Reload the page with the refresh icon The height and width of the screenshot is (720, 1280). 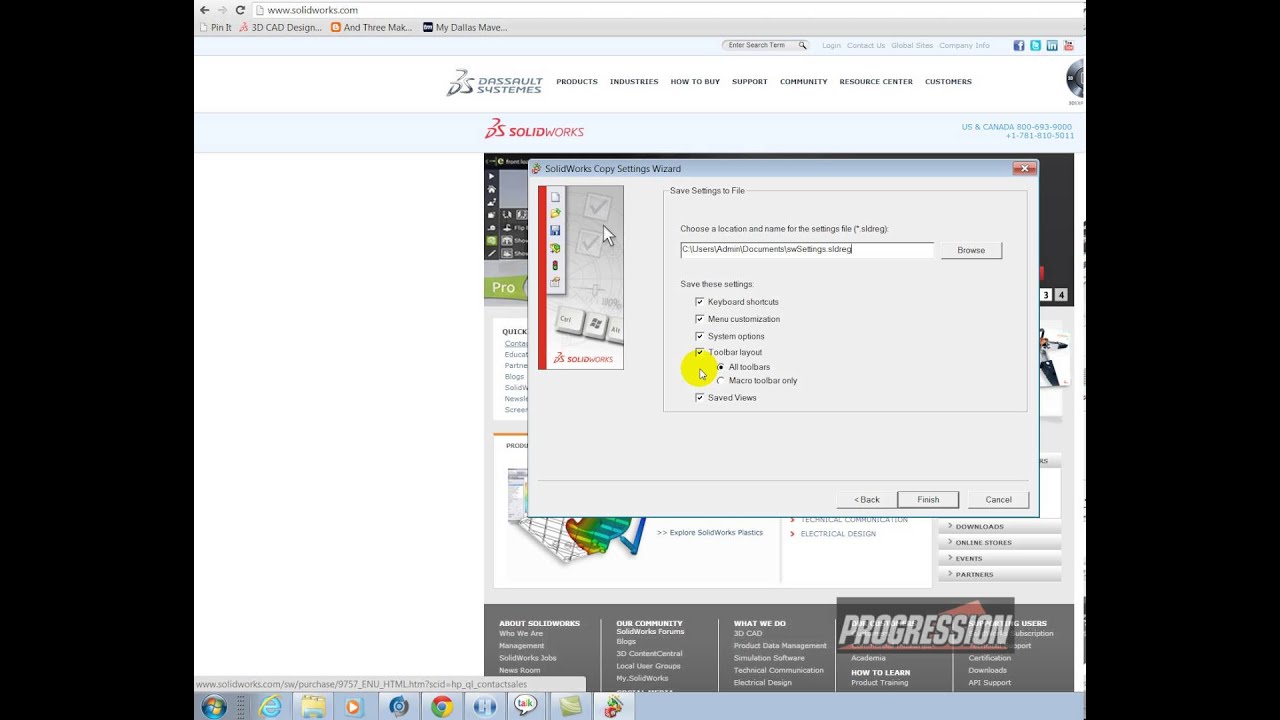coord(240,10)
